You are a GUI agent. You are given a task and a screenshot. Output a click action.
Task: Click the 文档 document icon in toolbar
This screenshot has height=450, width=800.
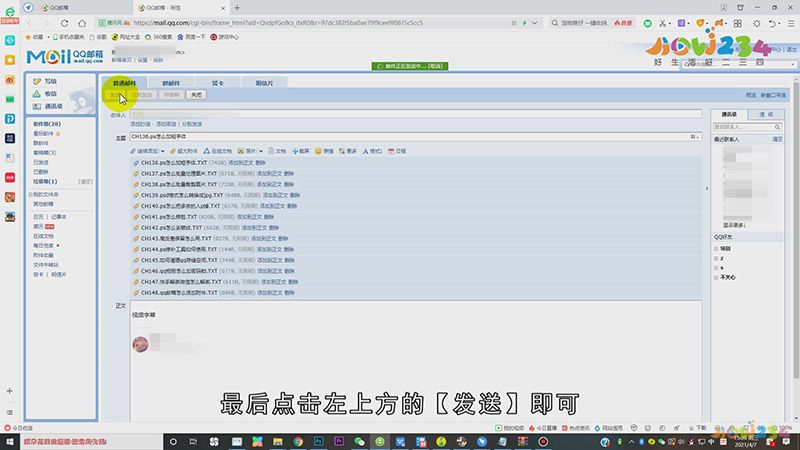pos(271,151)
